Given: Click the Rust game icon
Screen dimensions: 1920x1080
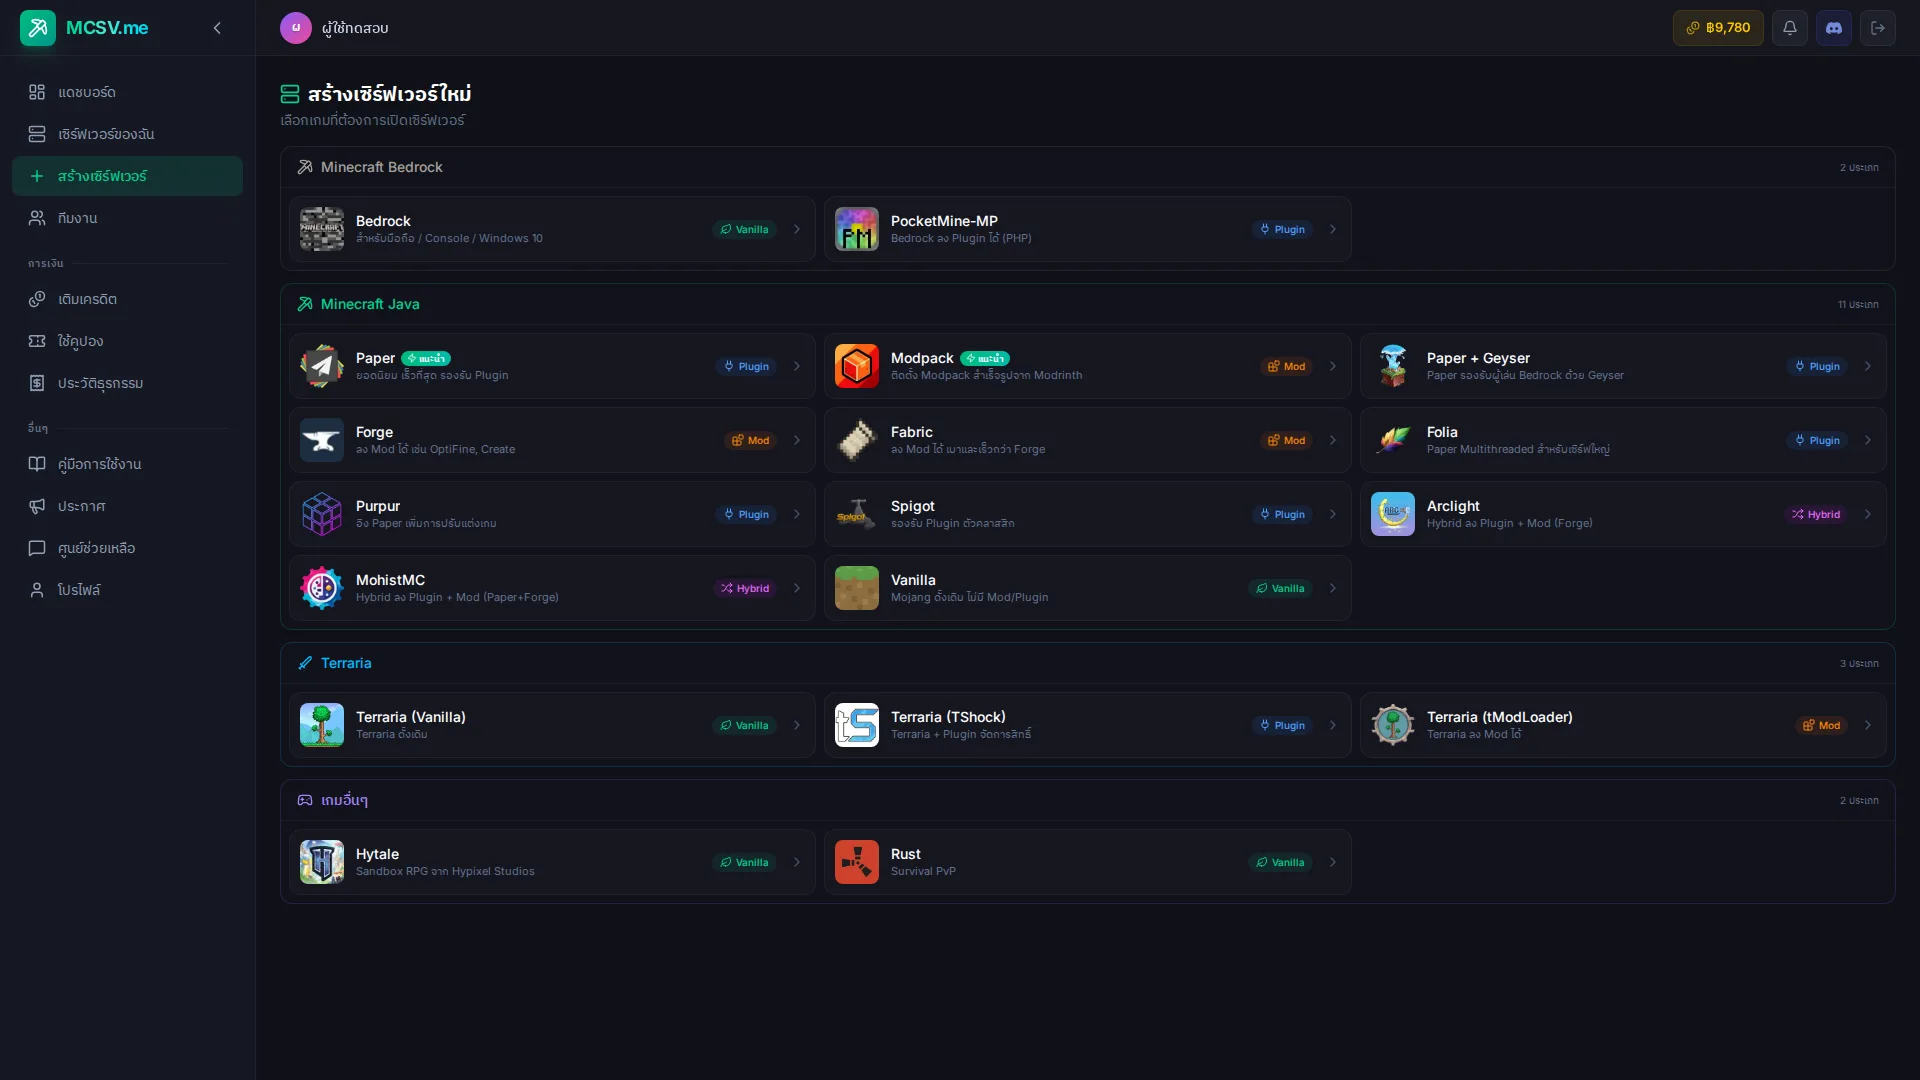Looking at the screenshot, I should [x=857, y=862].
